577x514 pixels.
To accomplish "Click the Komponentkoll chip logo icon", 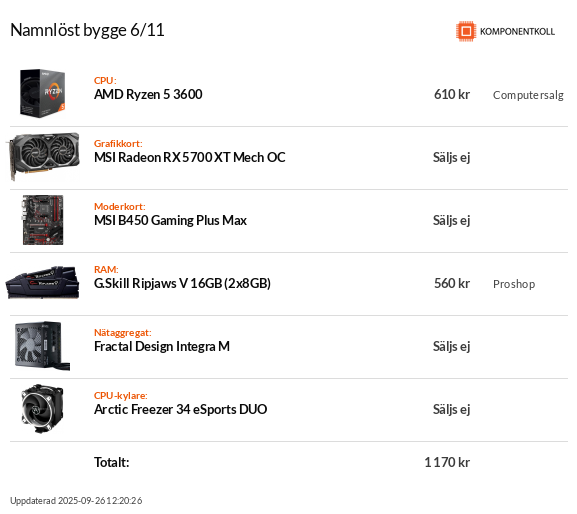I will [x=466, y=31].
